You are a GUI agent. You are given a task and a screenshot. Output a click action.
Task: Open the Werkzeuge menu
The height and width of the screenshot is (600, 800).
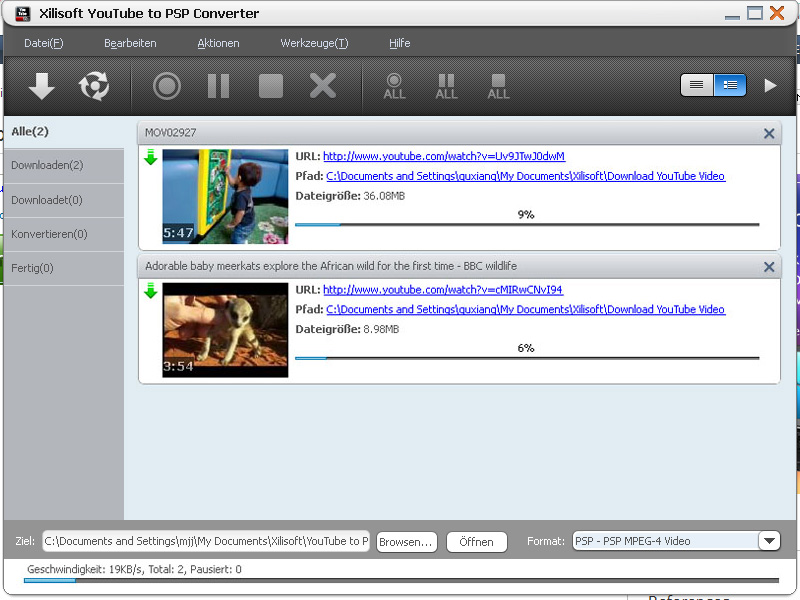314,43
